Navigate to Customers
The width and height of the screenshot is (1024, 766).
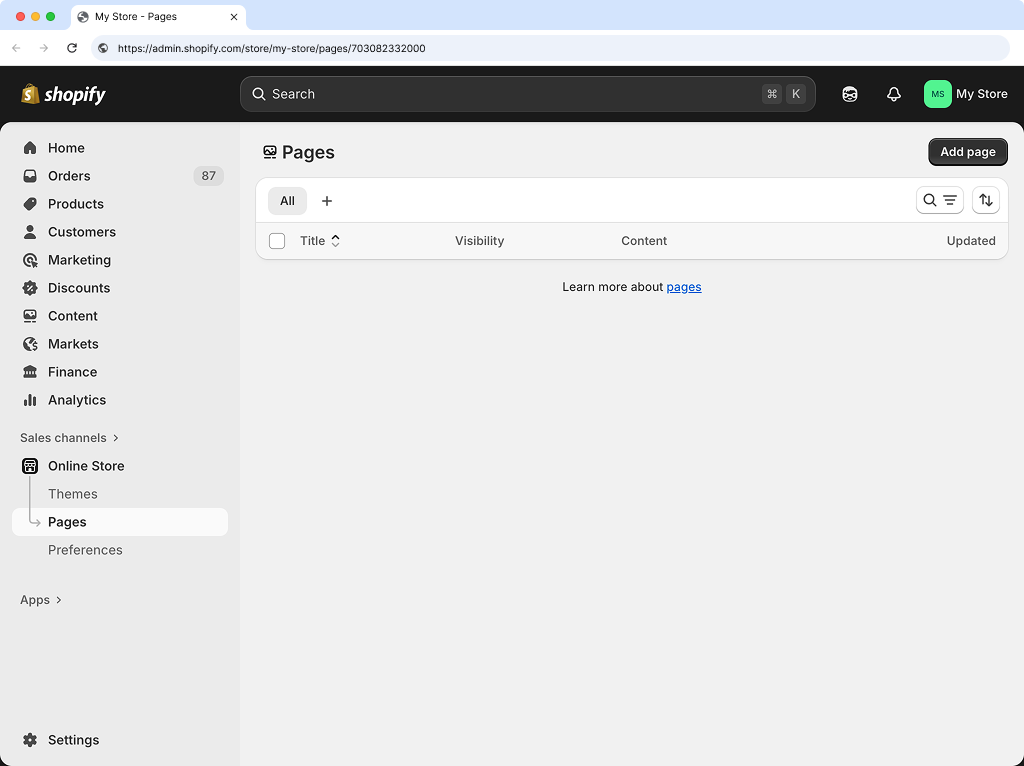[x=80, y=231]
